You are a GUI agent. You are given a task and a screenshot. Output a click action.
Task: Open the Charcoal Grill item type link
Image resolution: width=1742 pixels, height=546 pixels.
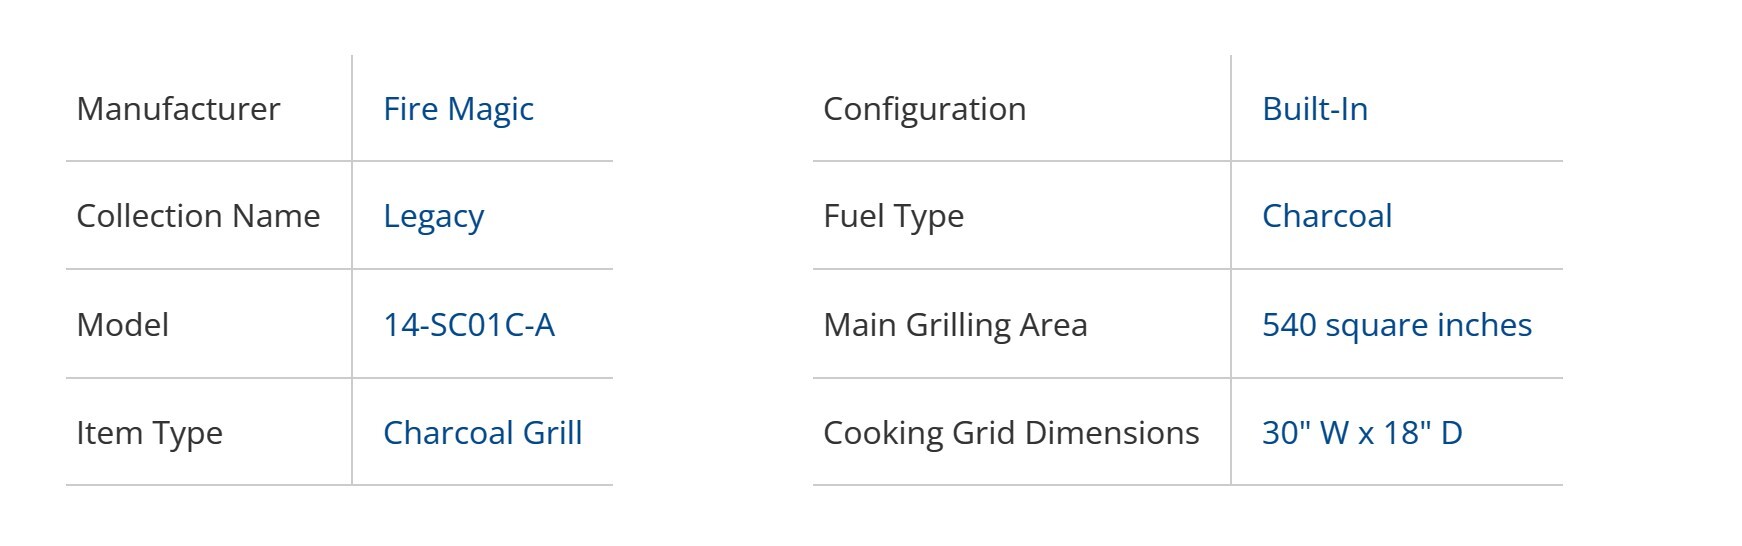coord(482,433)
